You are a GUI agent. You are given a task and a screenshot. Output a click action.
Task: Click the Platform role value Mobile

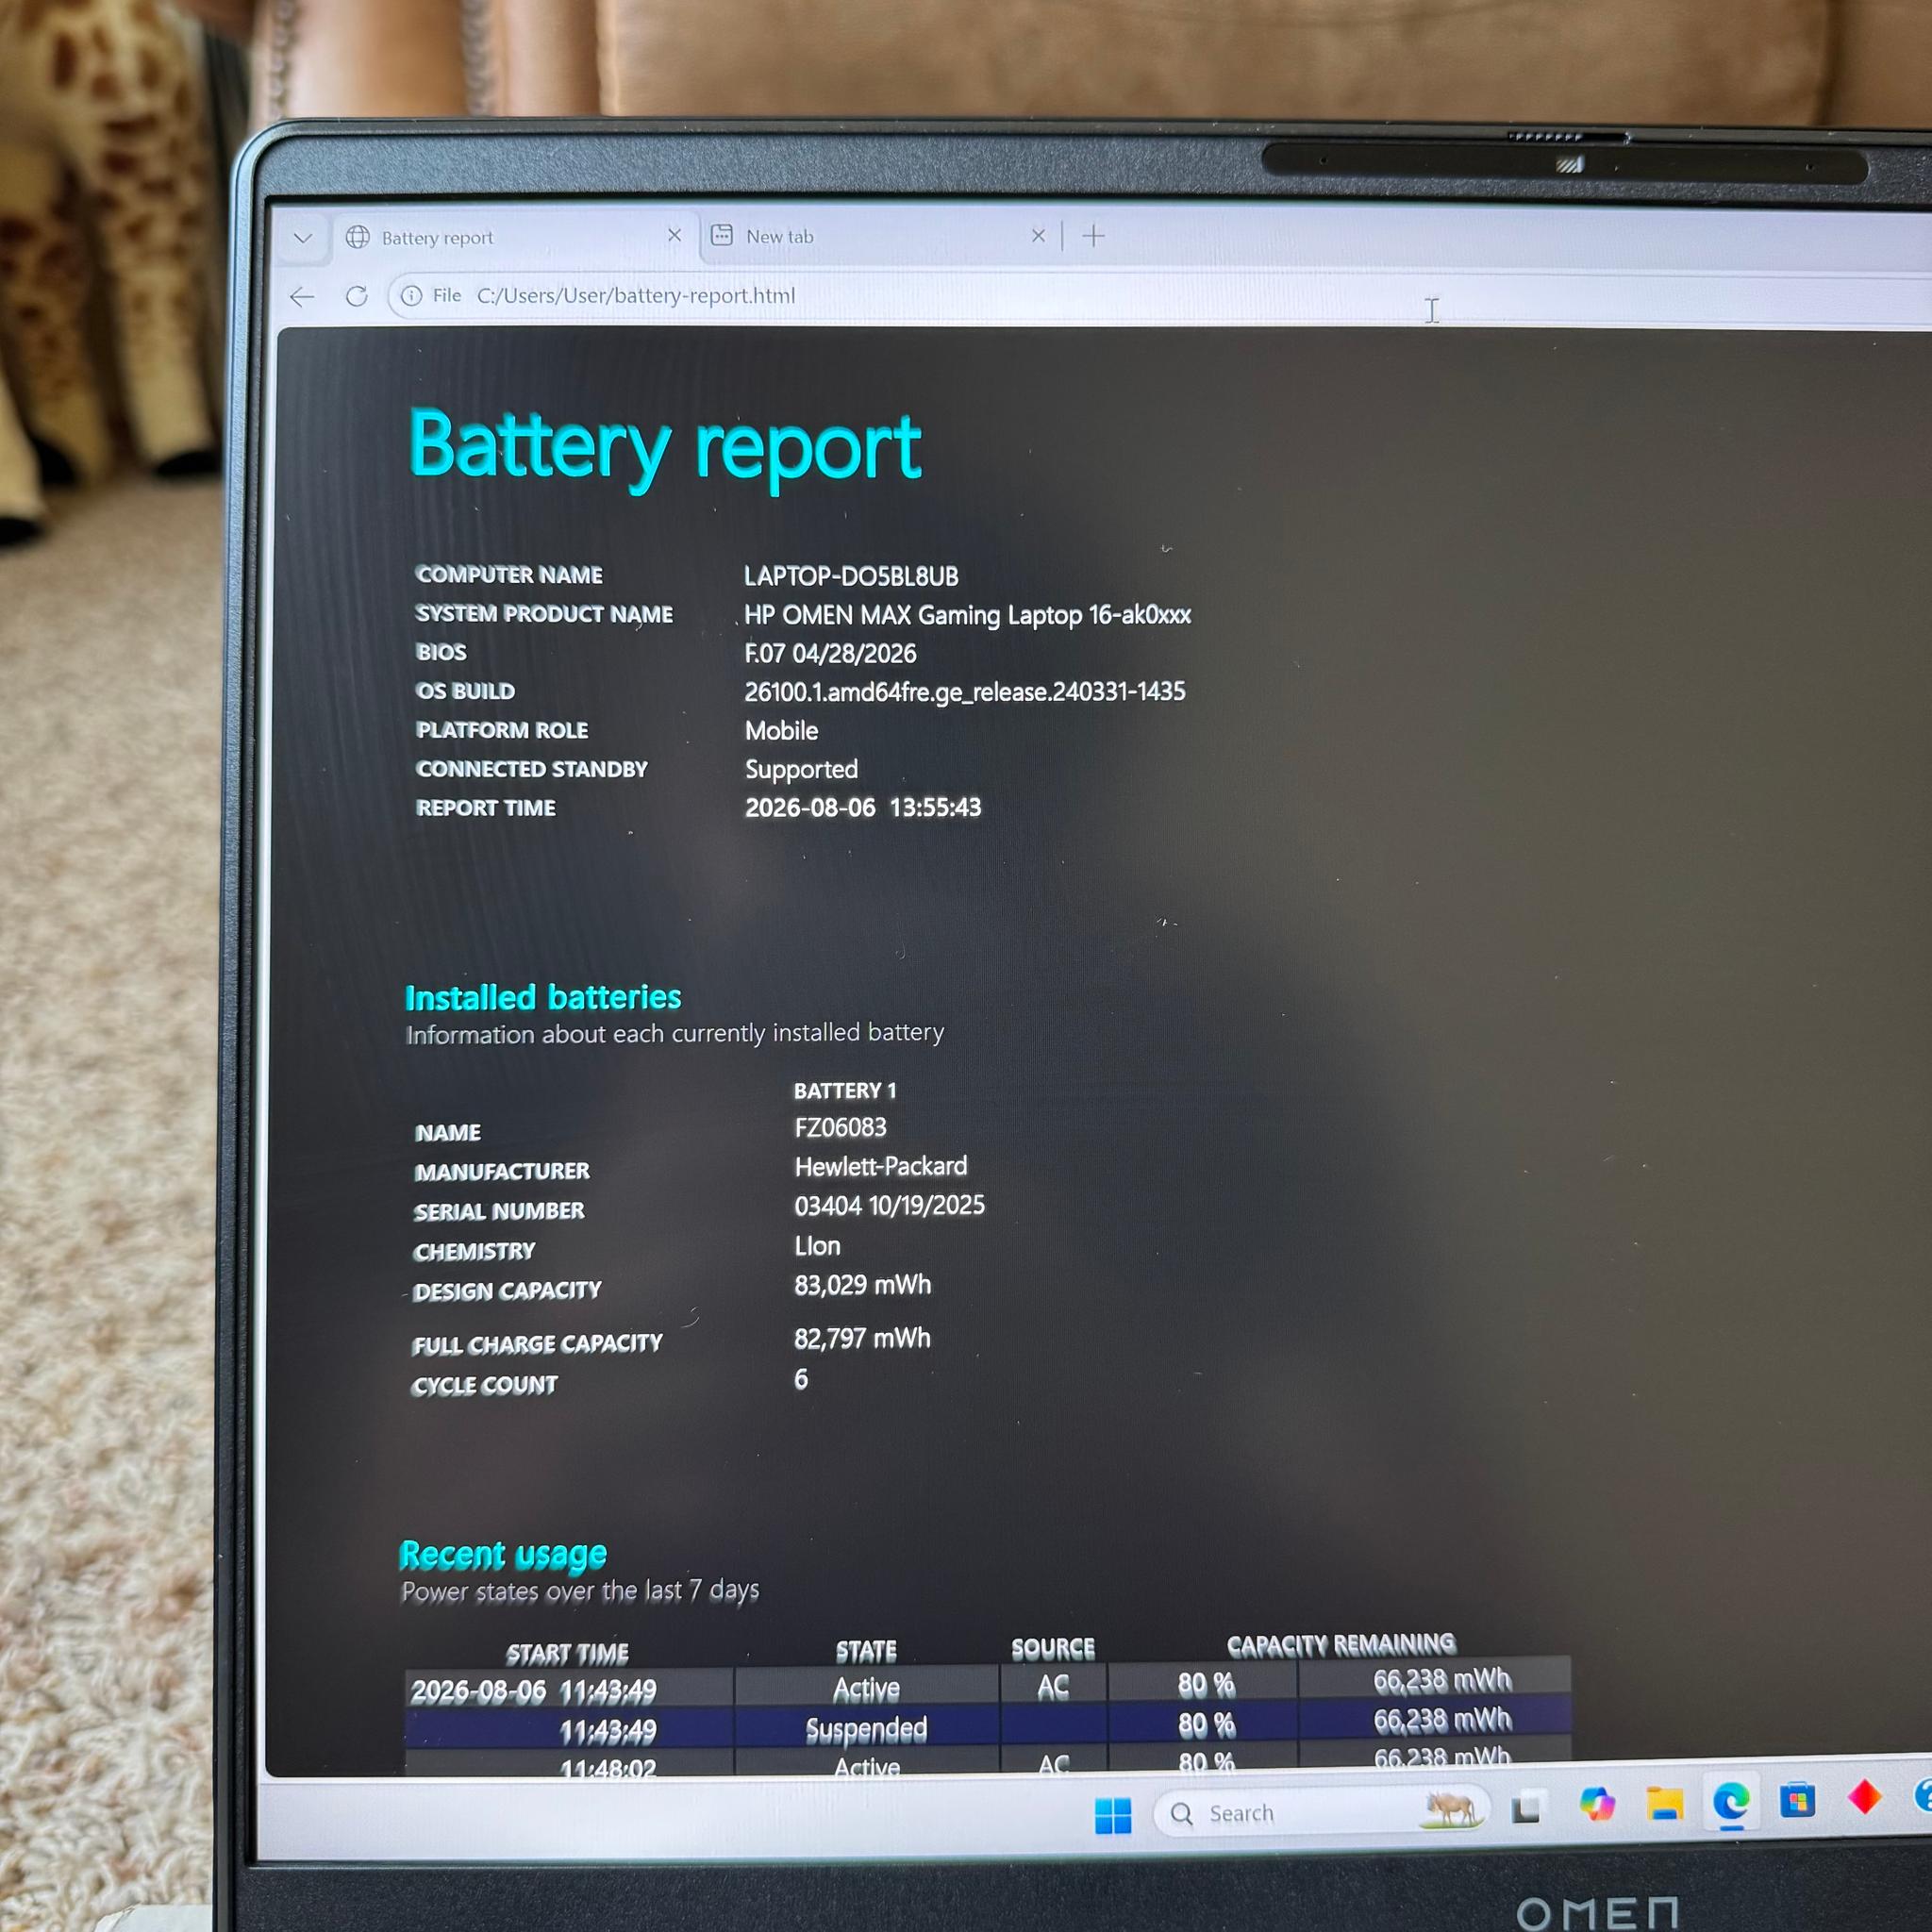(x=781, y=731)
